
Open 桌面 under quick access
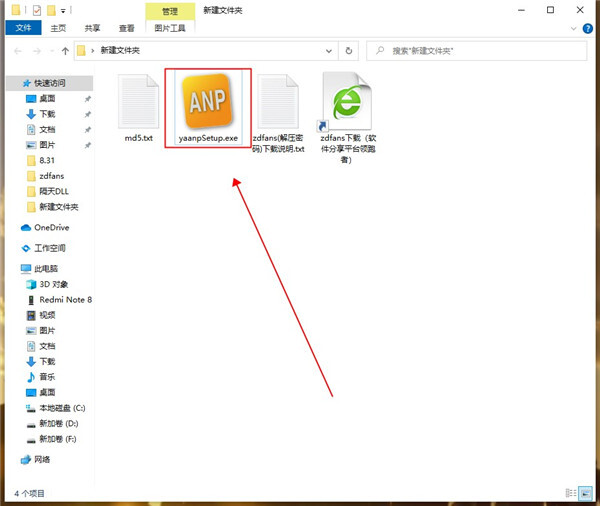(47, 99)
